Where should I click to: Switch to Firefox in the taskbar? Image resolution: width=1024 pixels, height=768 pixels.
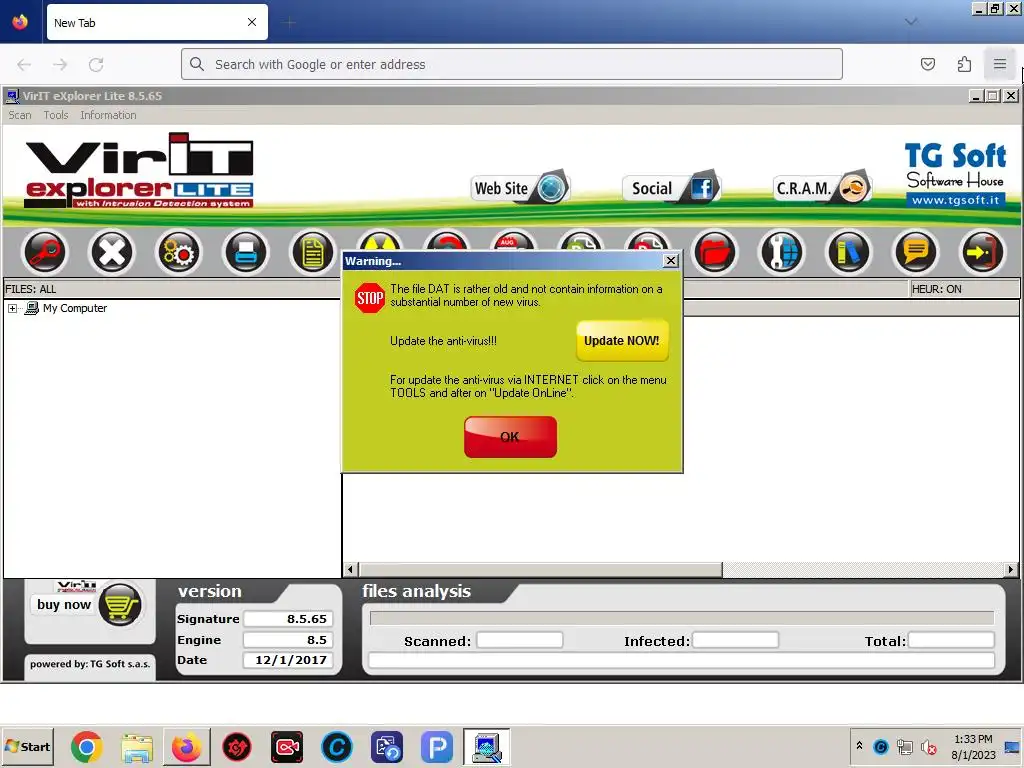pos(187,747)
